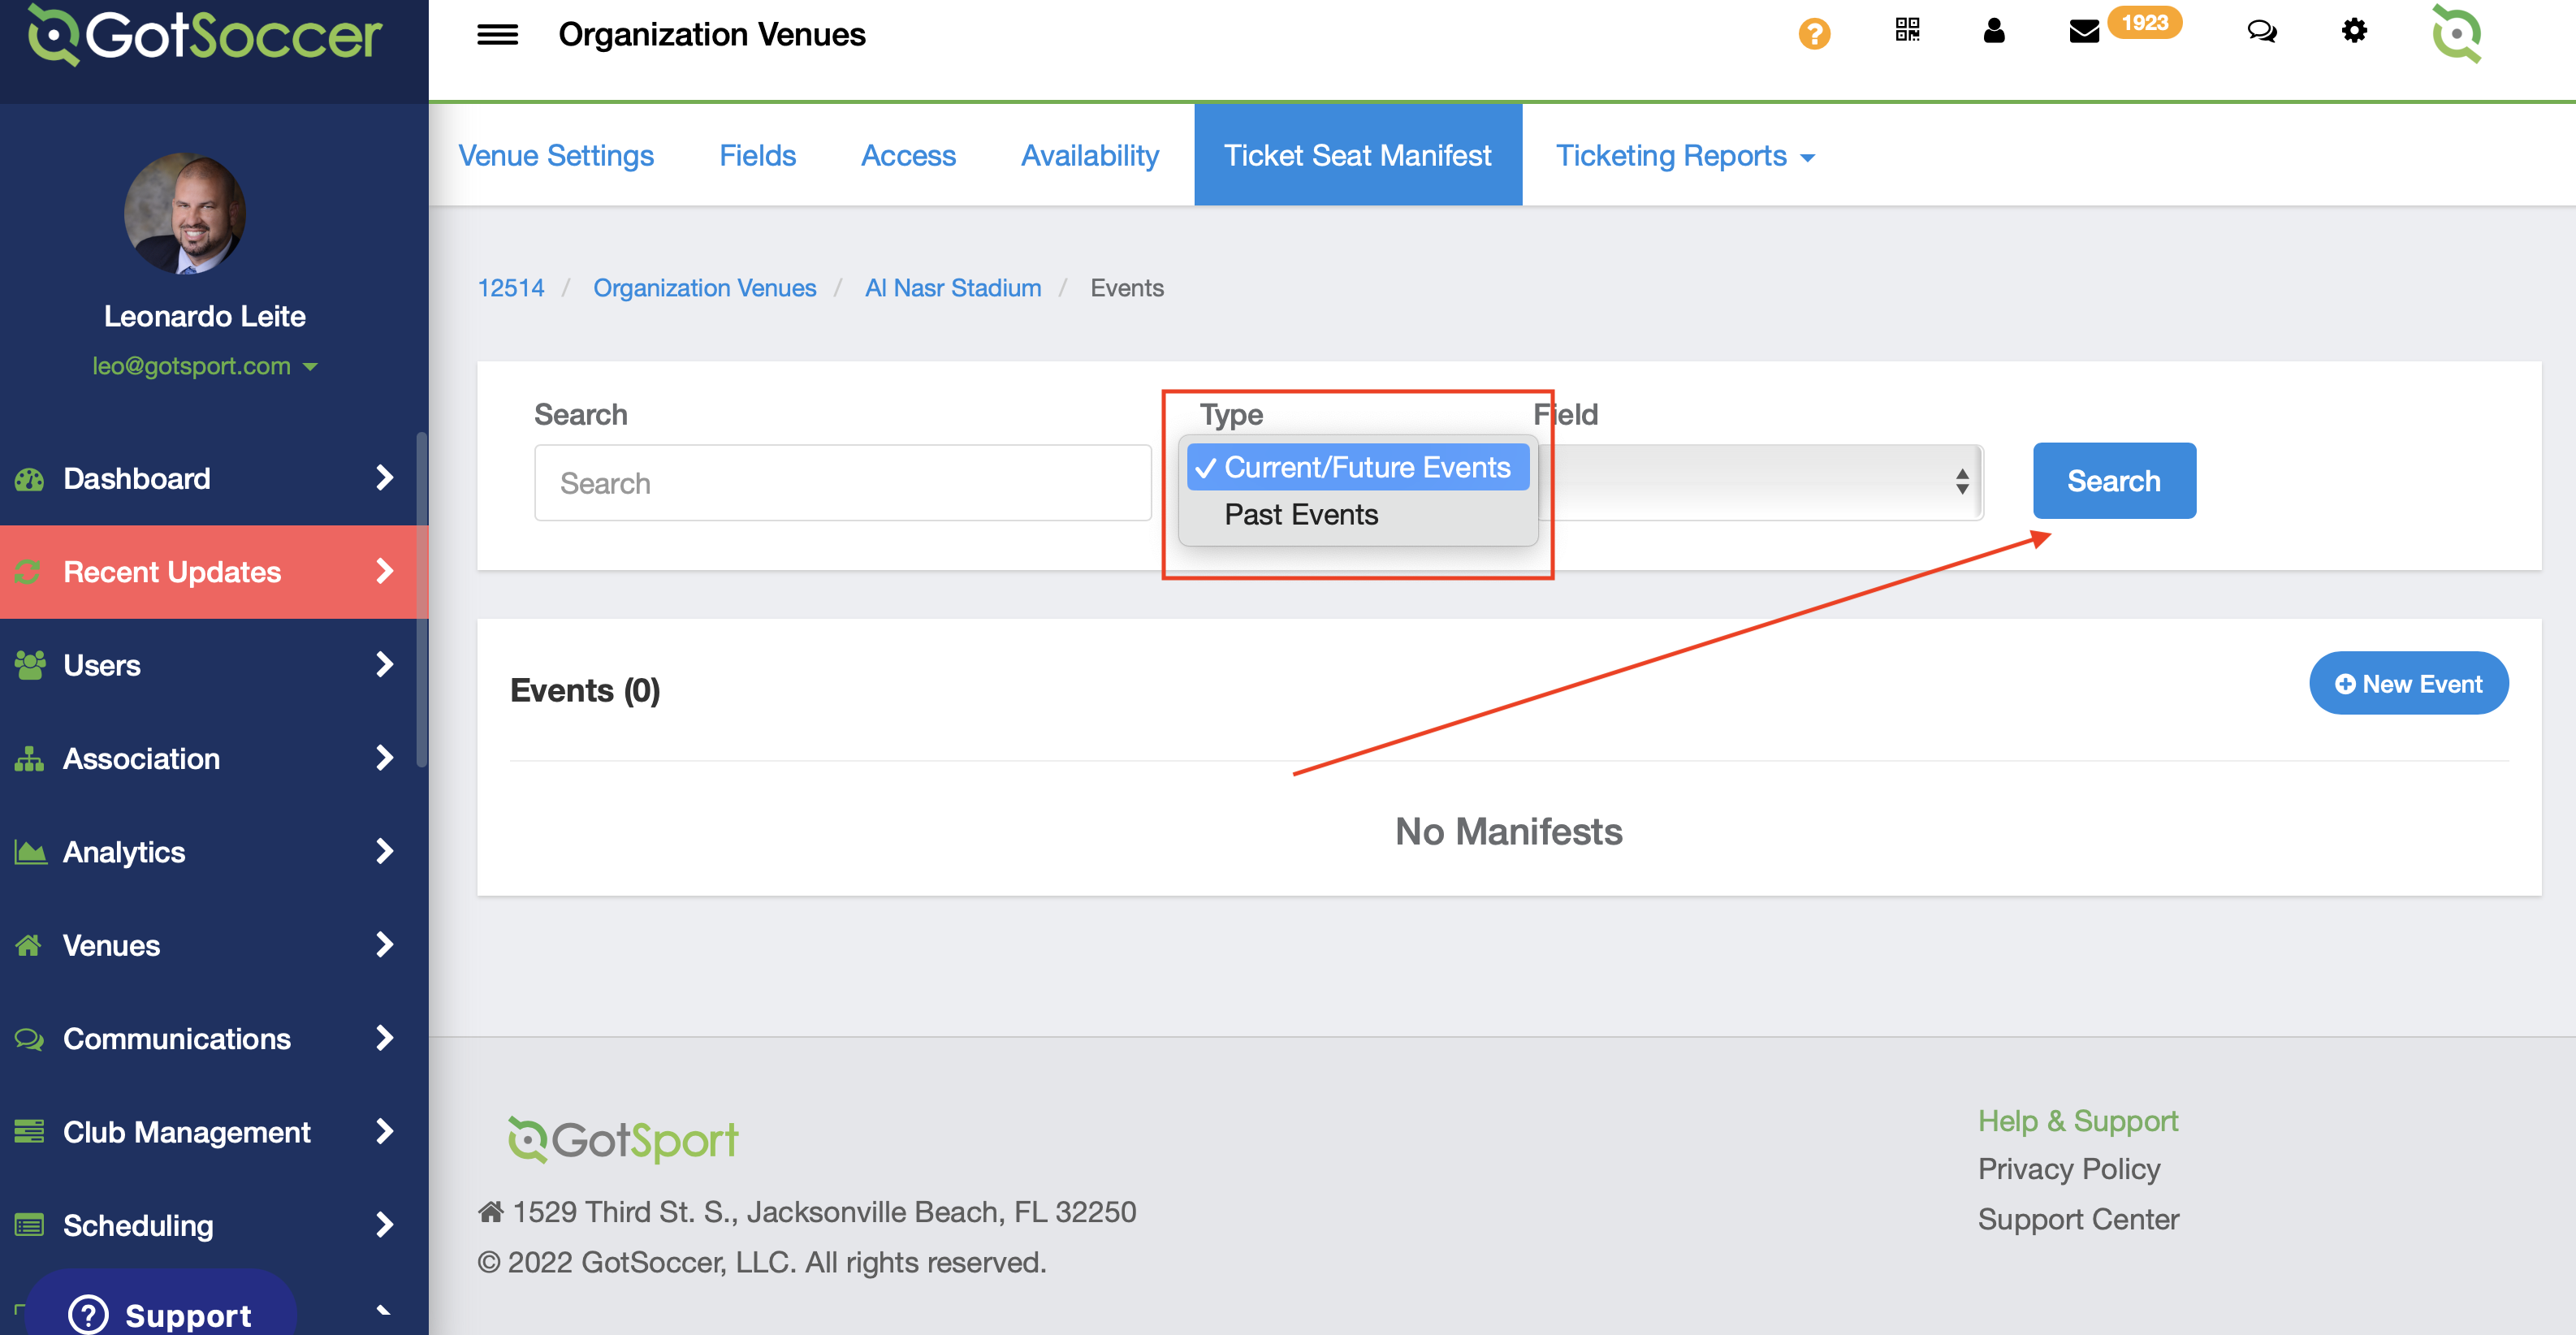The height and width of the screenshot is (1335, 2576).
Task: Open the Field dropdown selector
Action: point(1750,481)
